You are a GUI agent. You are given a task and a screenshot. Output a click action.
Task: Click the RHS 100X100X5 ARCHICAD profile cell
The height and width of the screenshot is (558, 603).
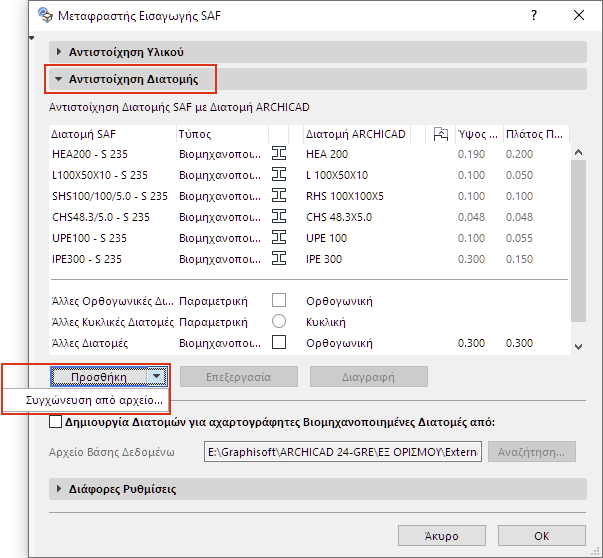[345, 196]
